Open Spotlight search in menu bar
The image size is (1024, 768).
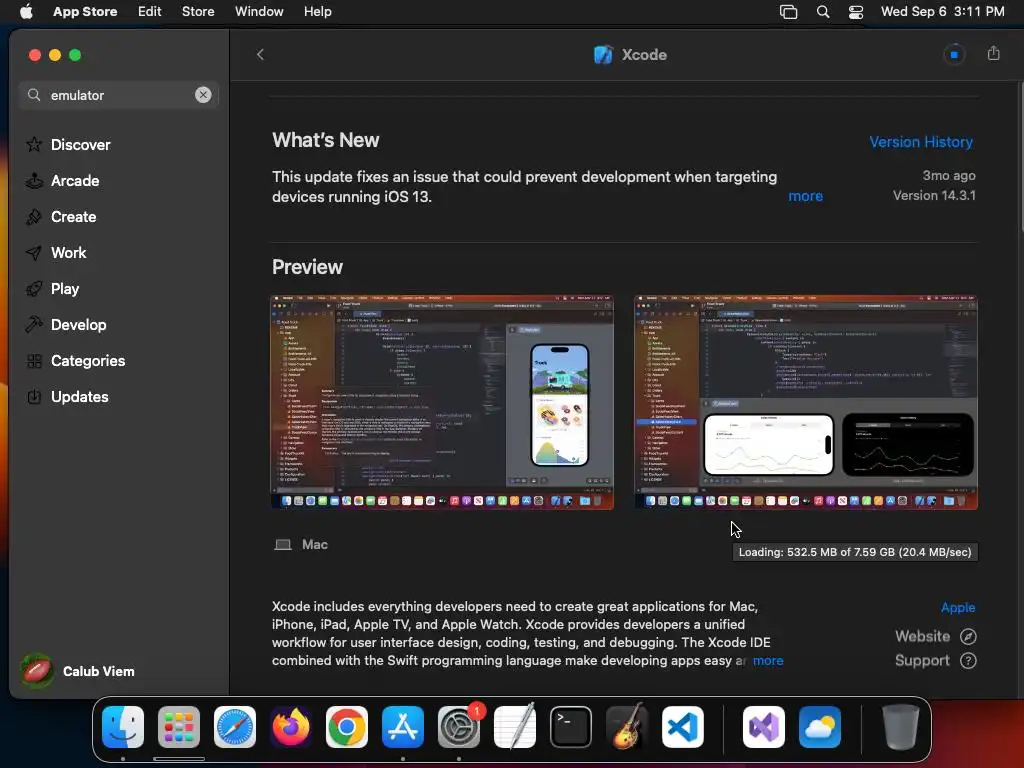point(823,12)
